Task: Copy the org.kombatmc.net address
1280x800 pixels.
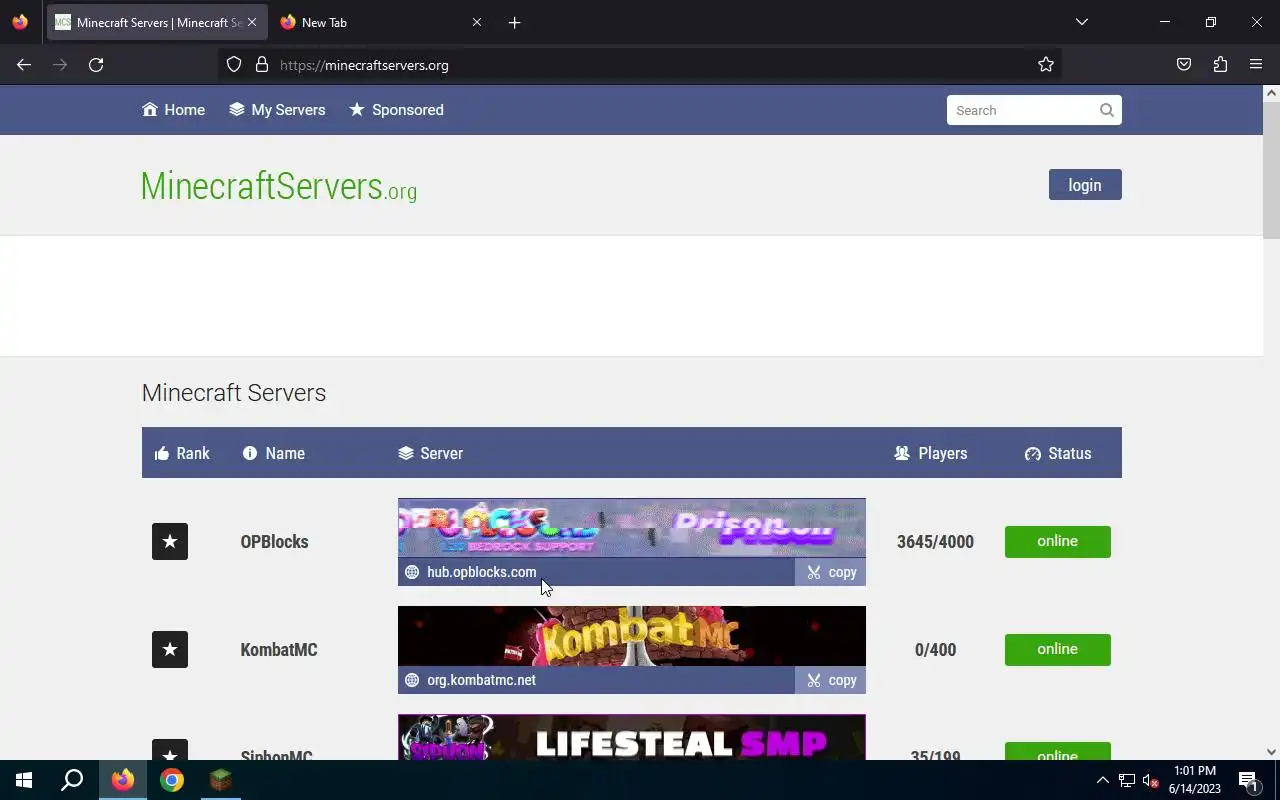Action: click(831, 680)
